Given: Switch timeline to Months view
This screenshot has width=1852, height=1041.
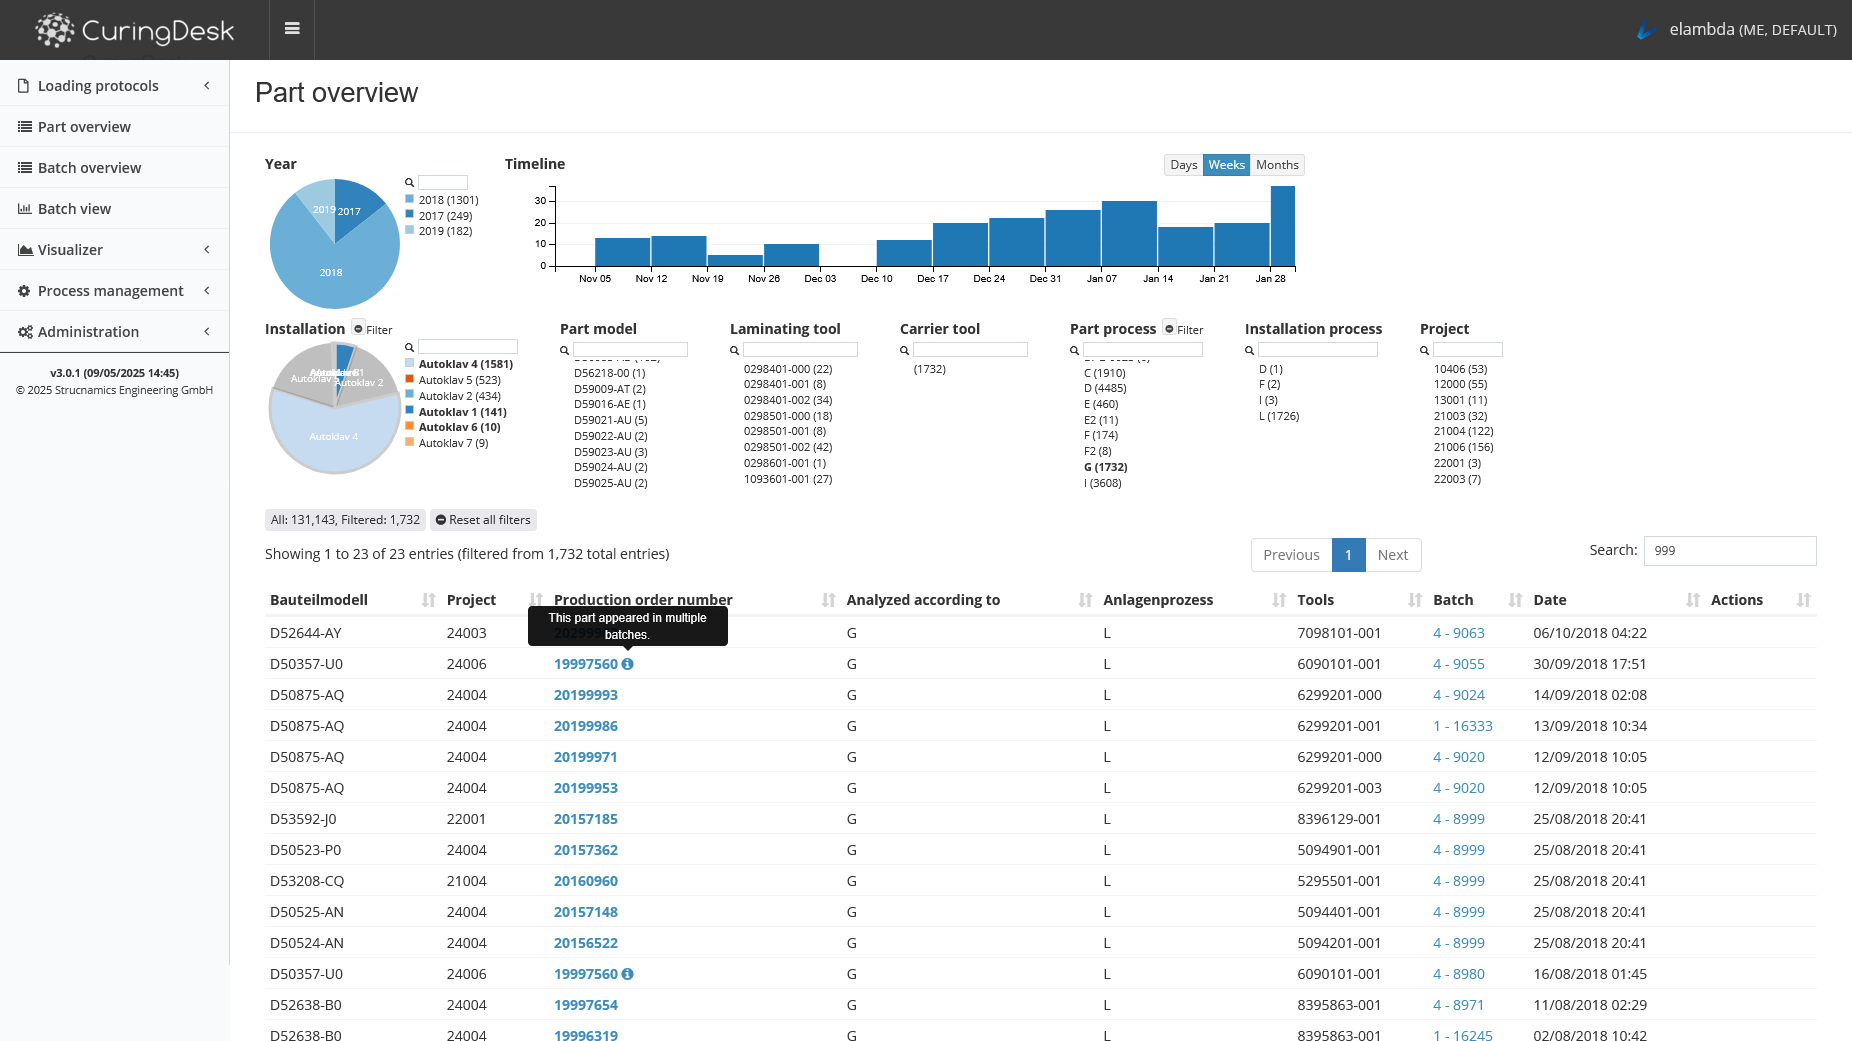Looking at the screenshot, I should coord(1277,165).
